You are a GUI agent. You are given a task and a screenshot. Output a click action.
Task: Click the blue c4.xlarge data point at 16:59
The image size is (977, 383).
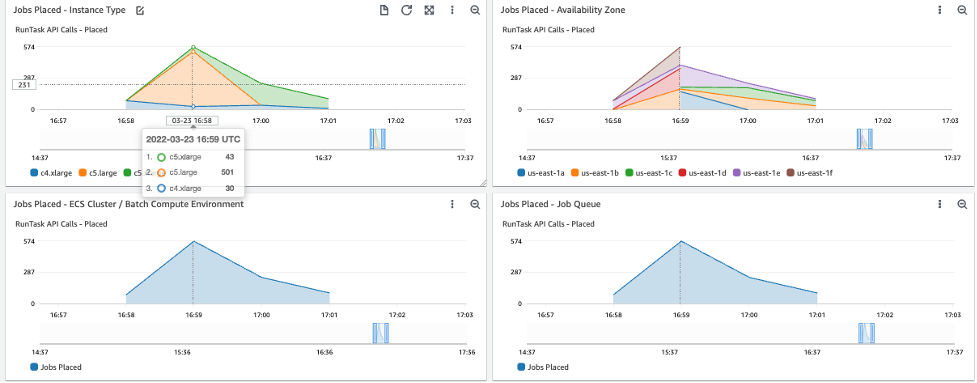click(193, 106)
